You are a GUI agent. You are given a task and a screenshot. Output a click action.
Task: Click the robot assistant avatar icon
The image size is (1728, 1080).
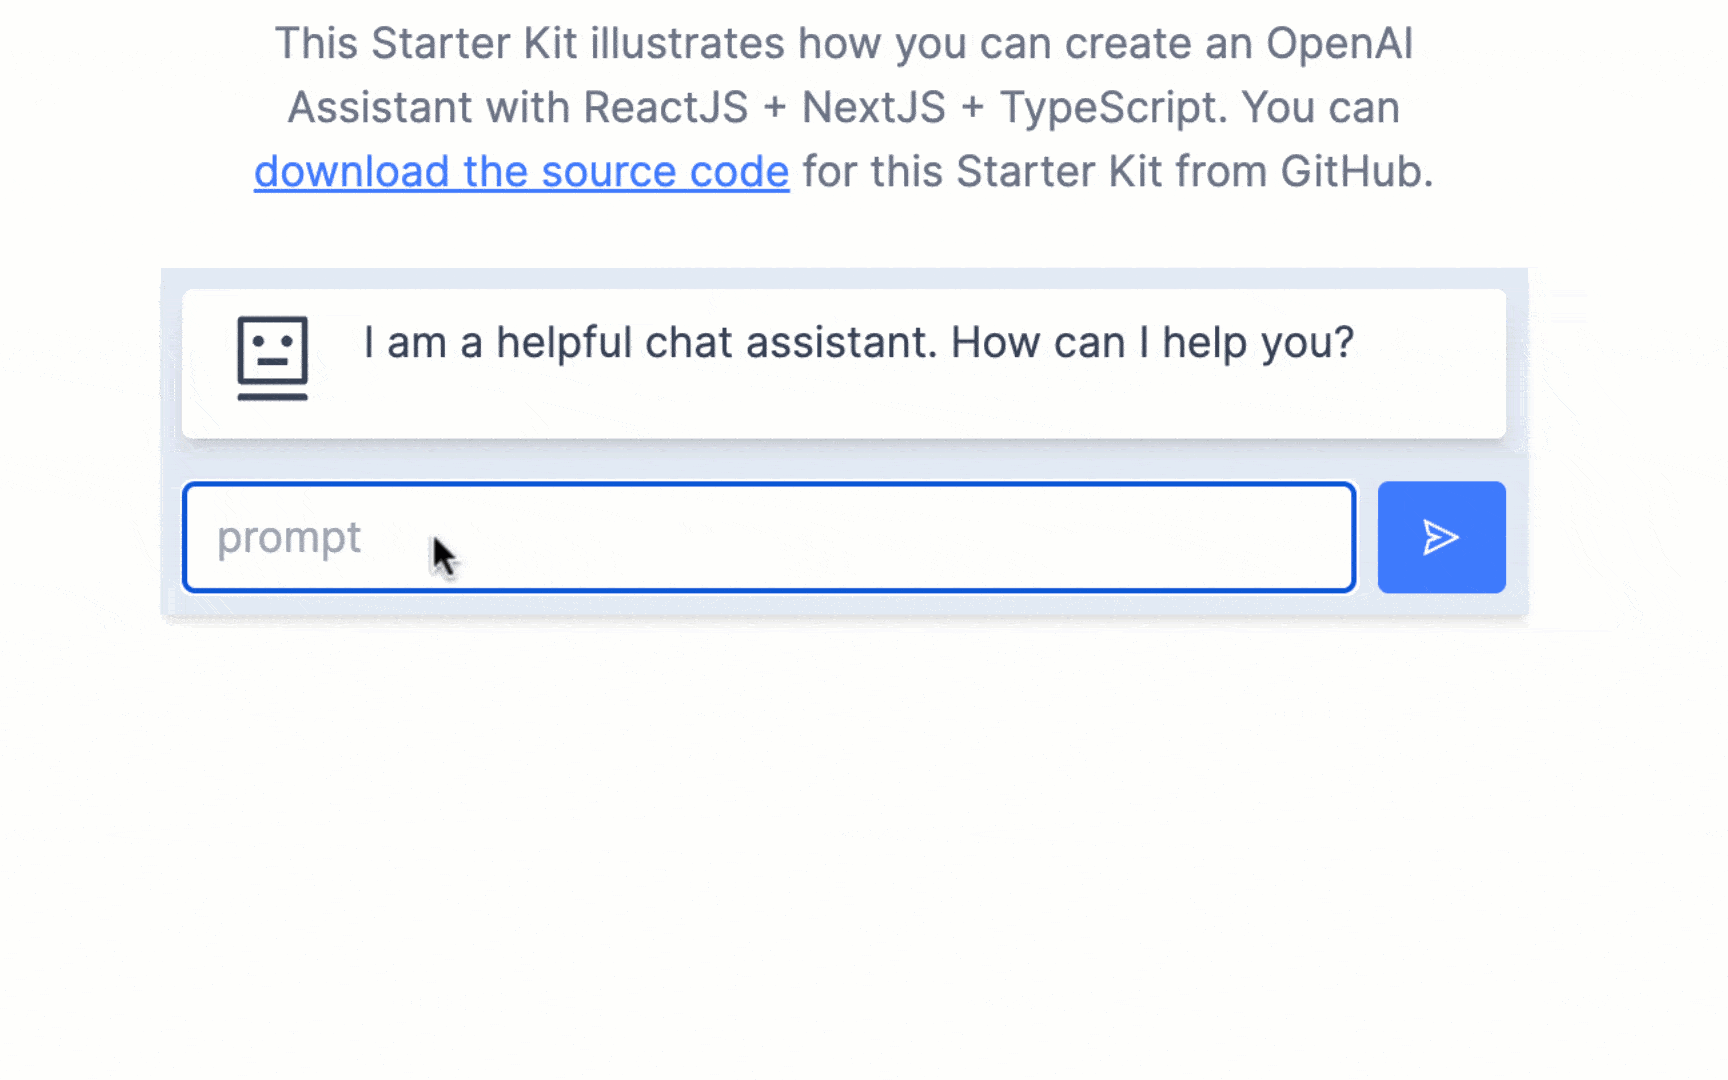pos(272,358)
